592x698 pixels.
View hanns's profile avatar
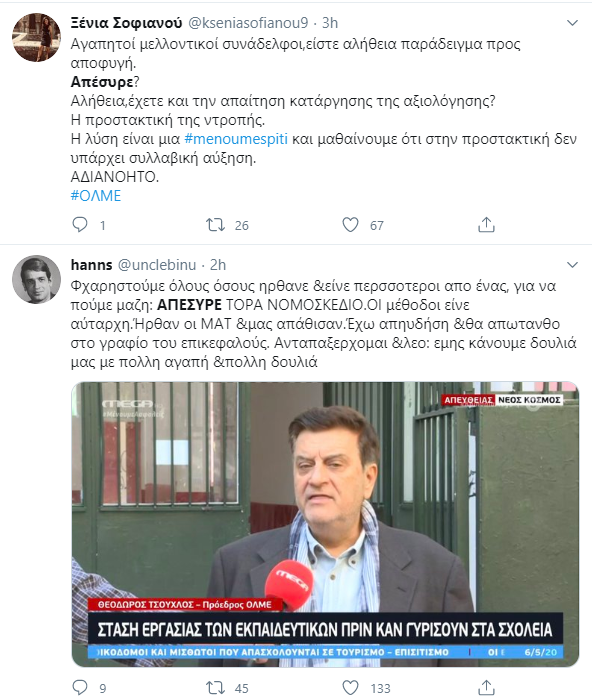[36, 279]
